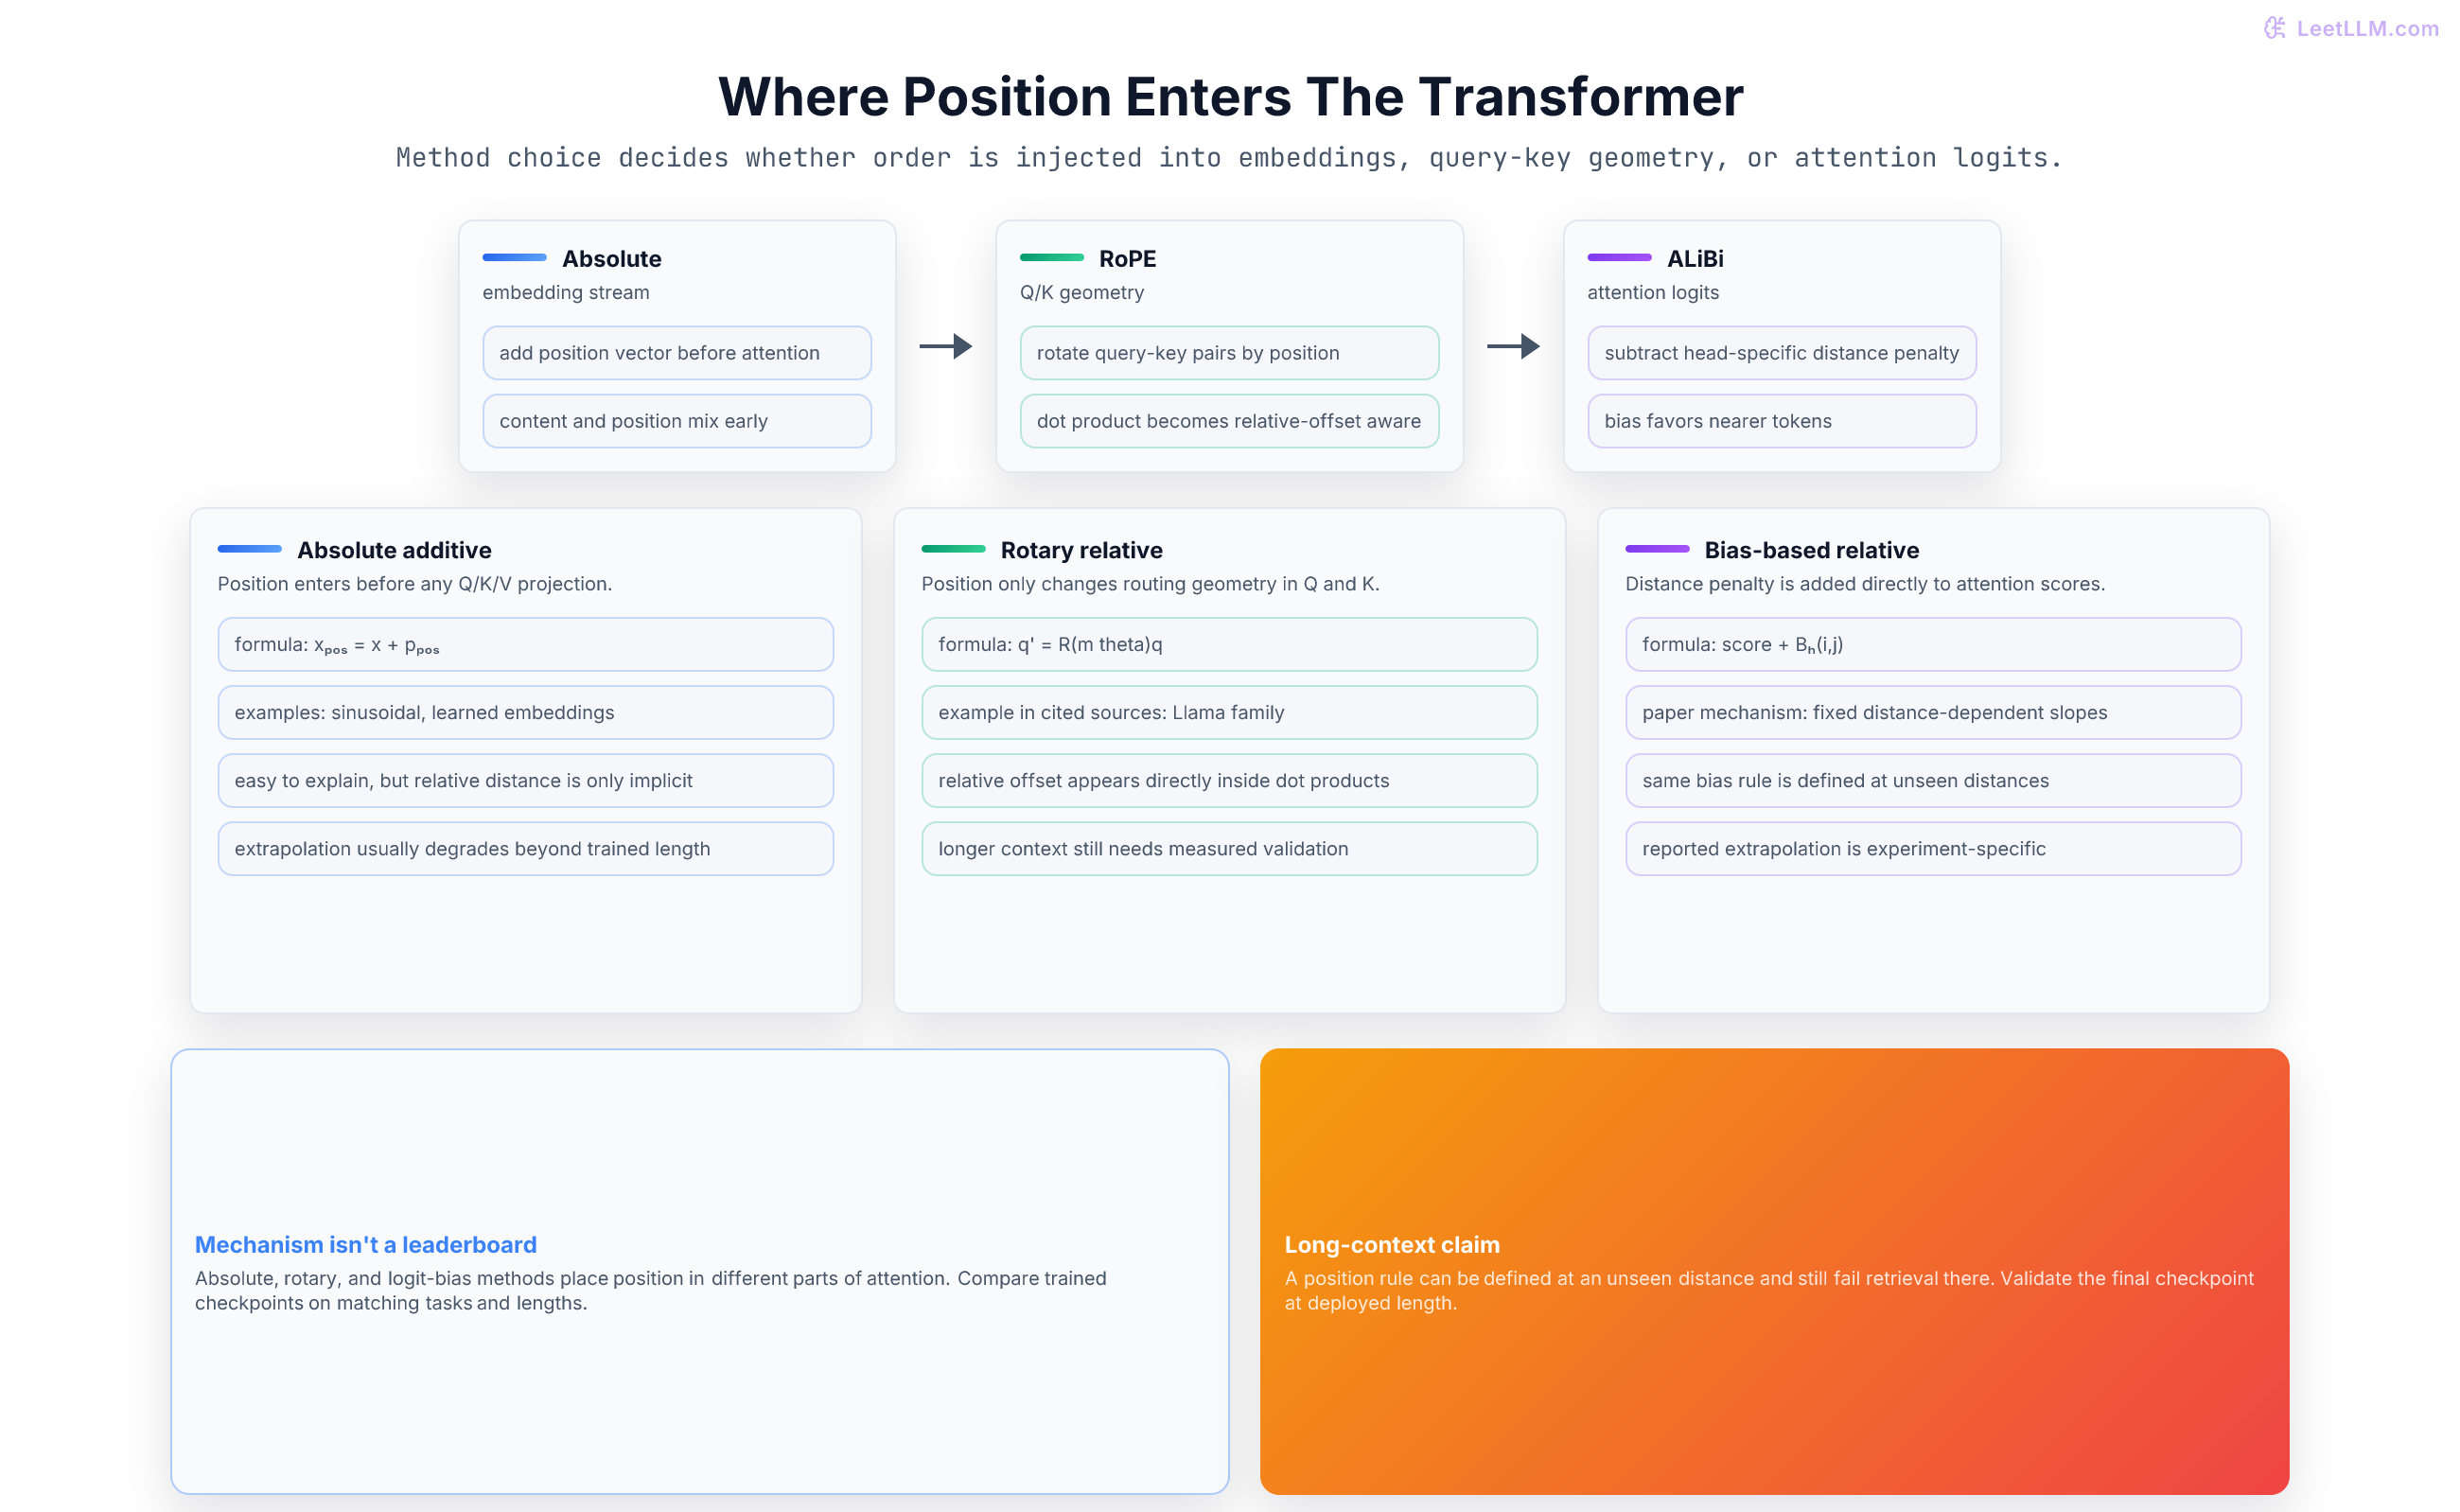The width and height of the screenshot is (2460, 1512).
Task: Click the green color bar beside RoPE
Action: [1051, 258]
